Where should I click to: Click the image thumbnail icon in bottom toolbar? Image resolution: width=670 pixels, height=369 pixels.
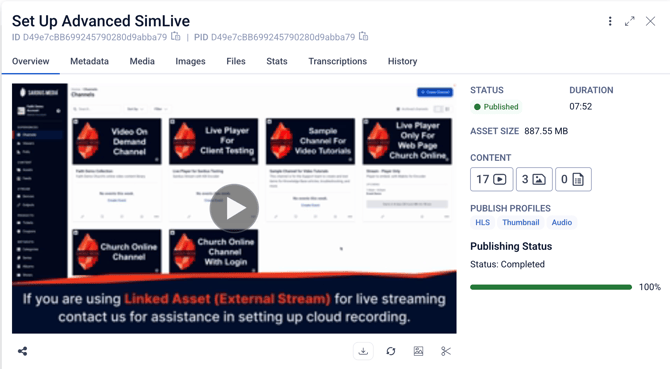point(418,351)
